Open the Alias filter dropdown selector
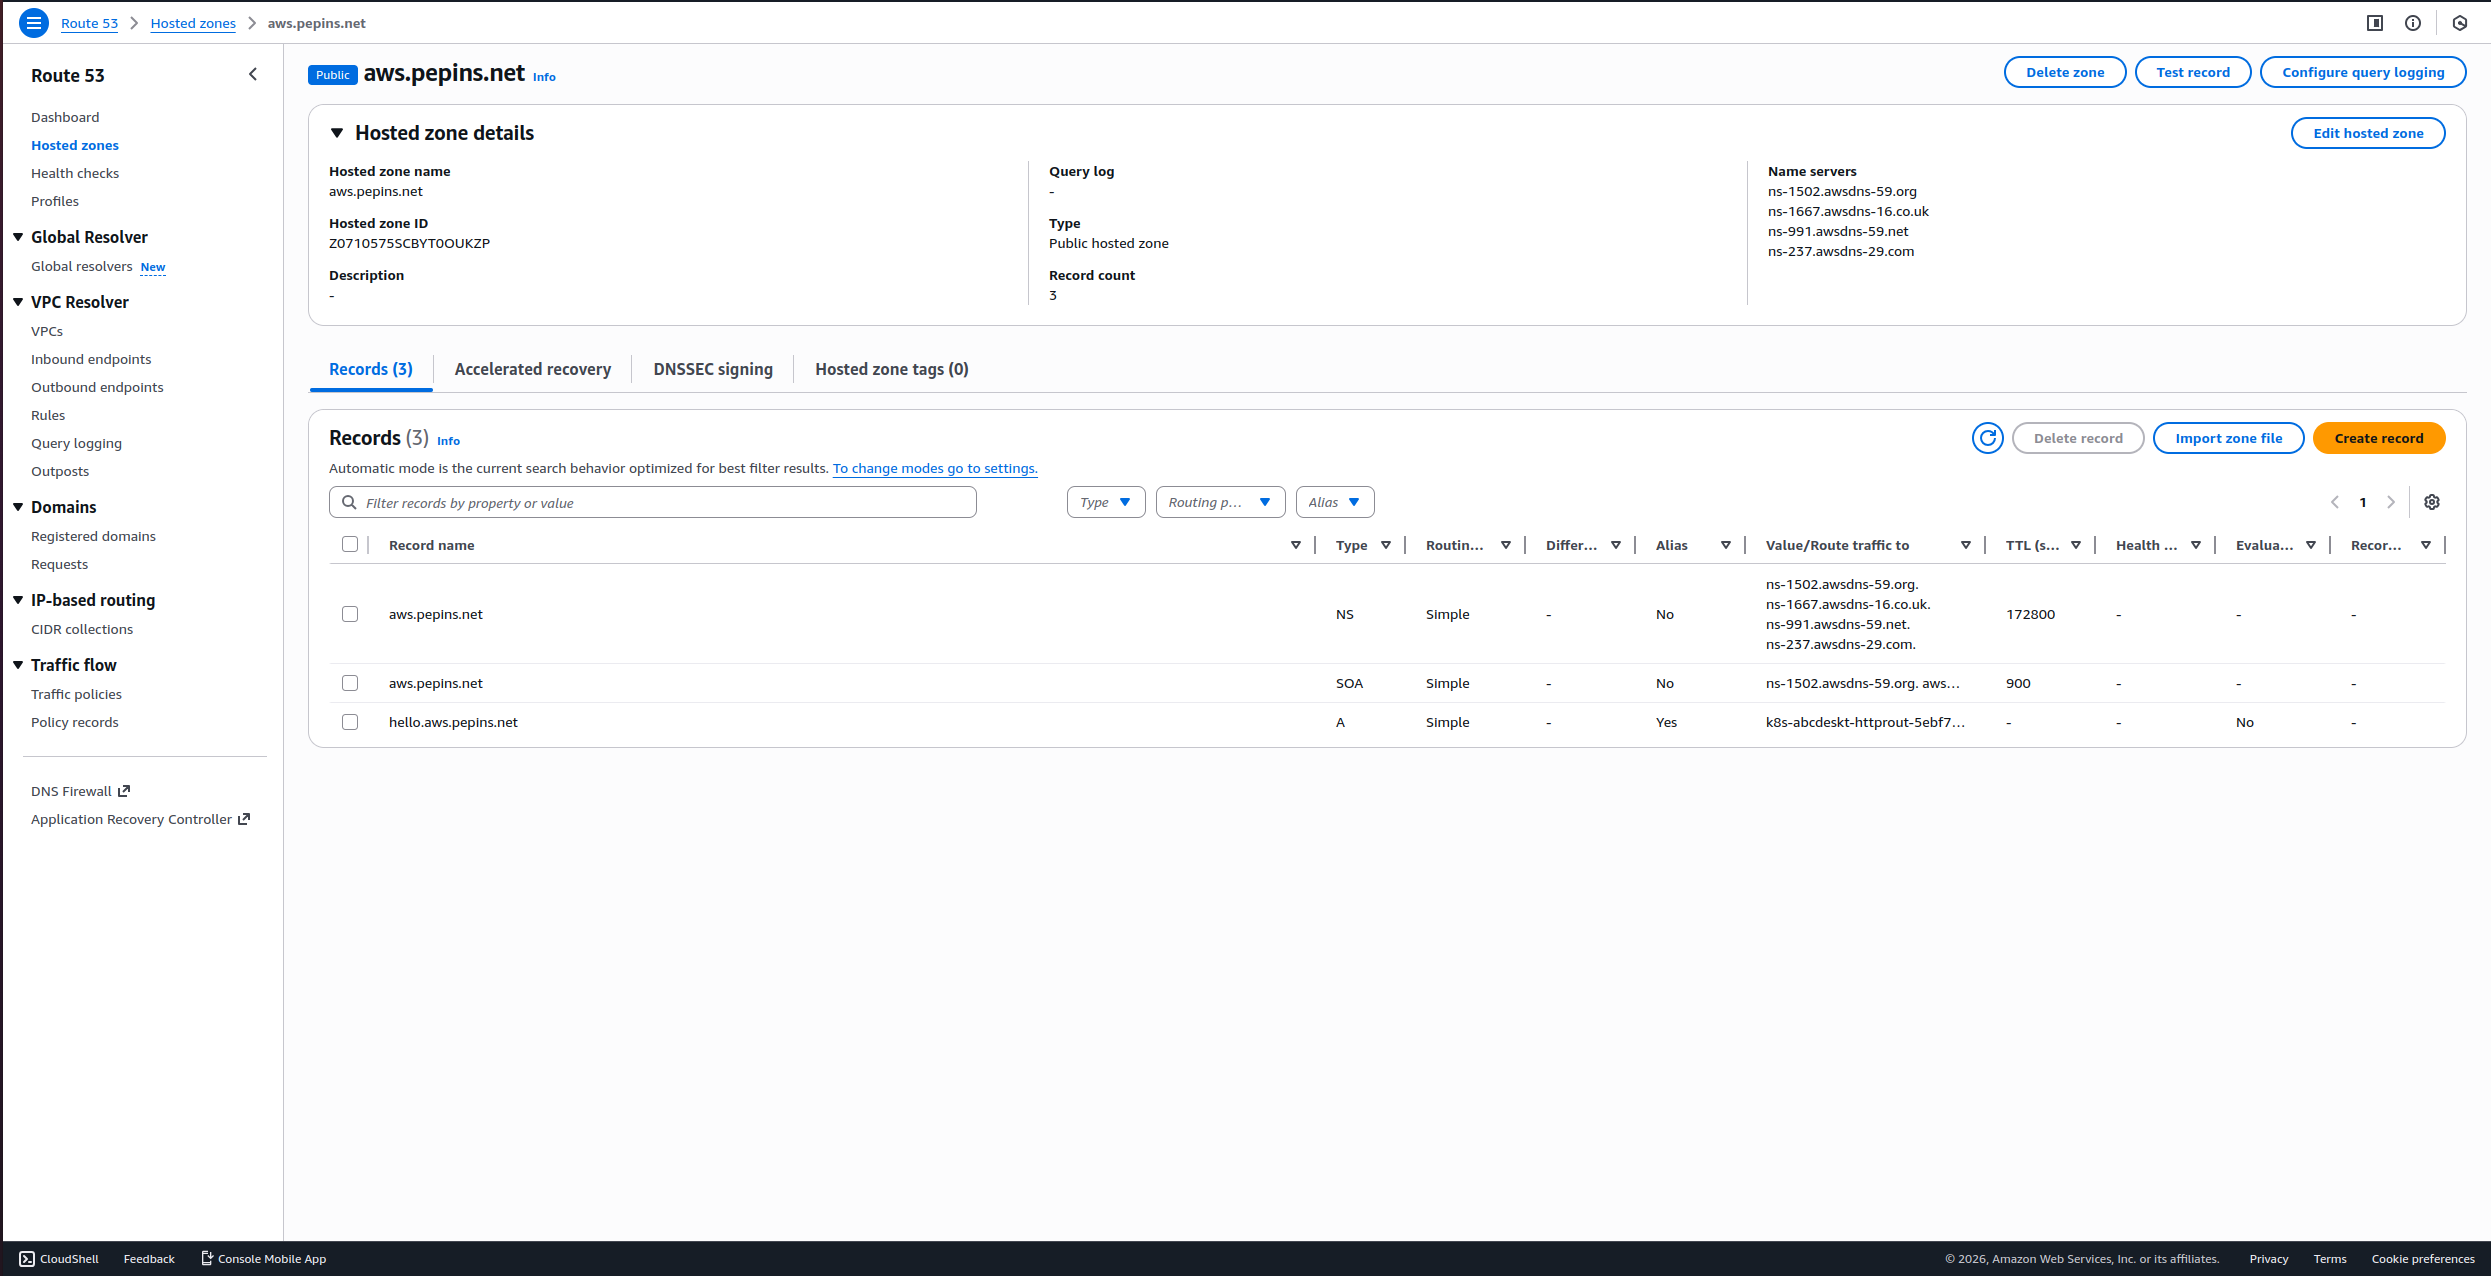Viewport: 2491px width, 1276px height. [x=1334, y=501]
